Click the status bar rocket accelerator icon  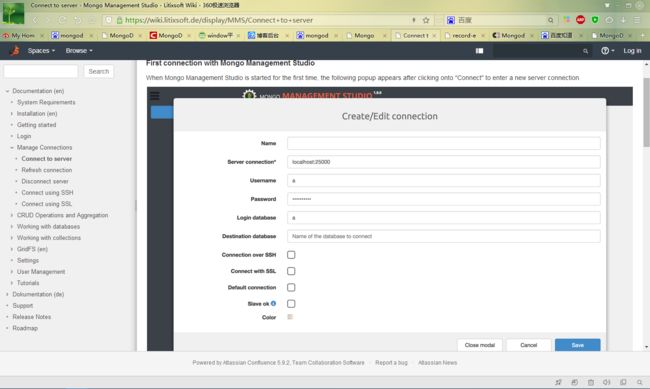558,382
